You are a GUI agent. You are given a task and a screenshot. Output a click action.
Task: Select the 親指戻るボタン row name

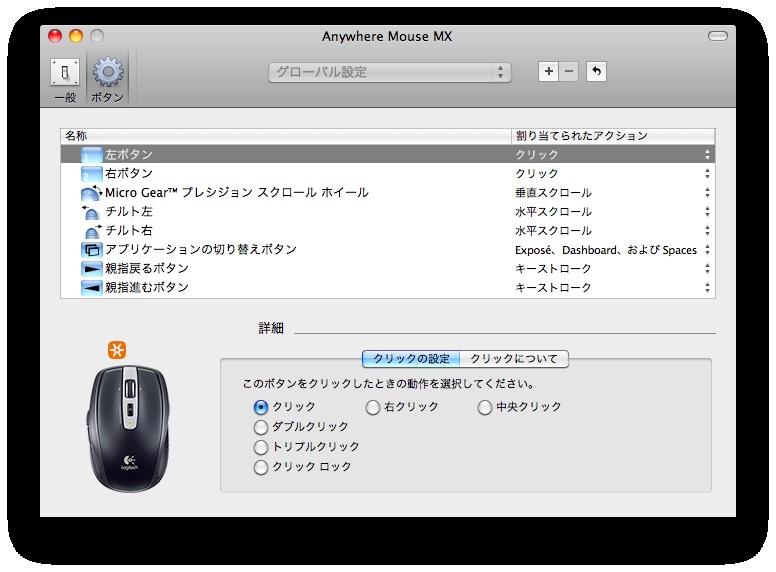[146, 269]
